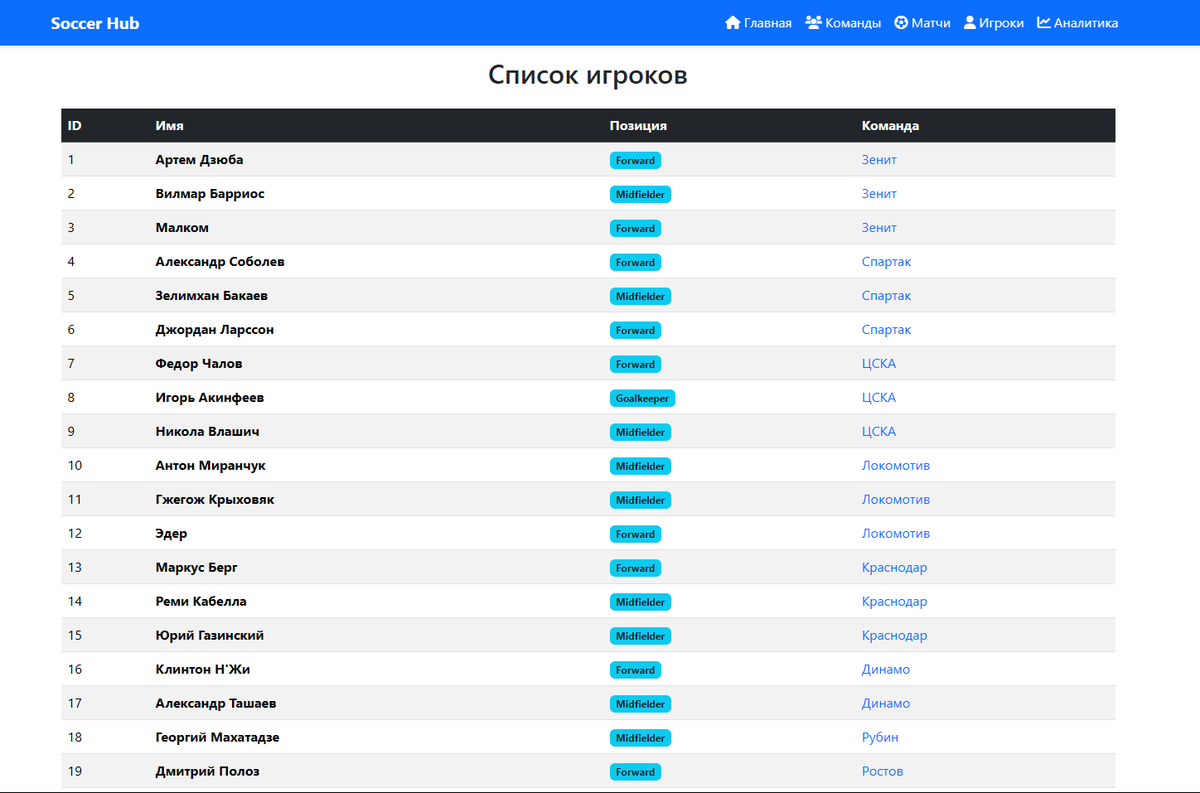Click the Позиция column header

pos(638,126)
